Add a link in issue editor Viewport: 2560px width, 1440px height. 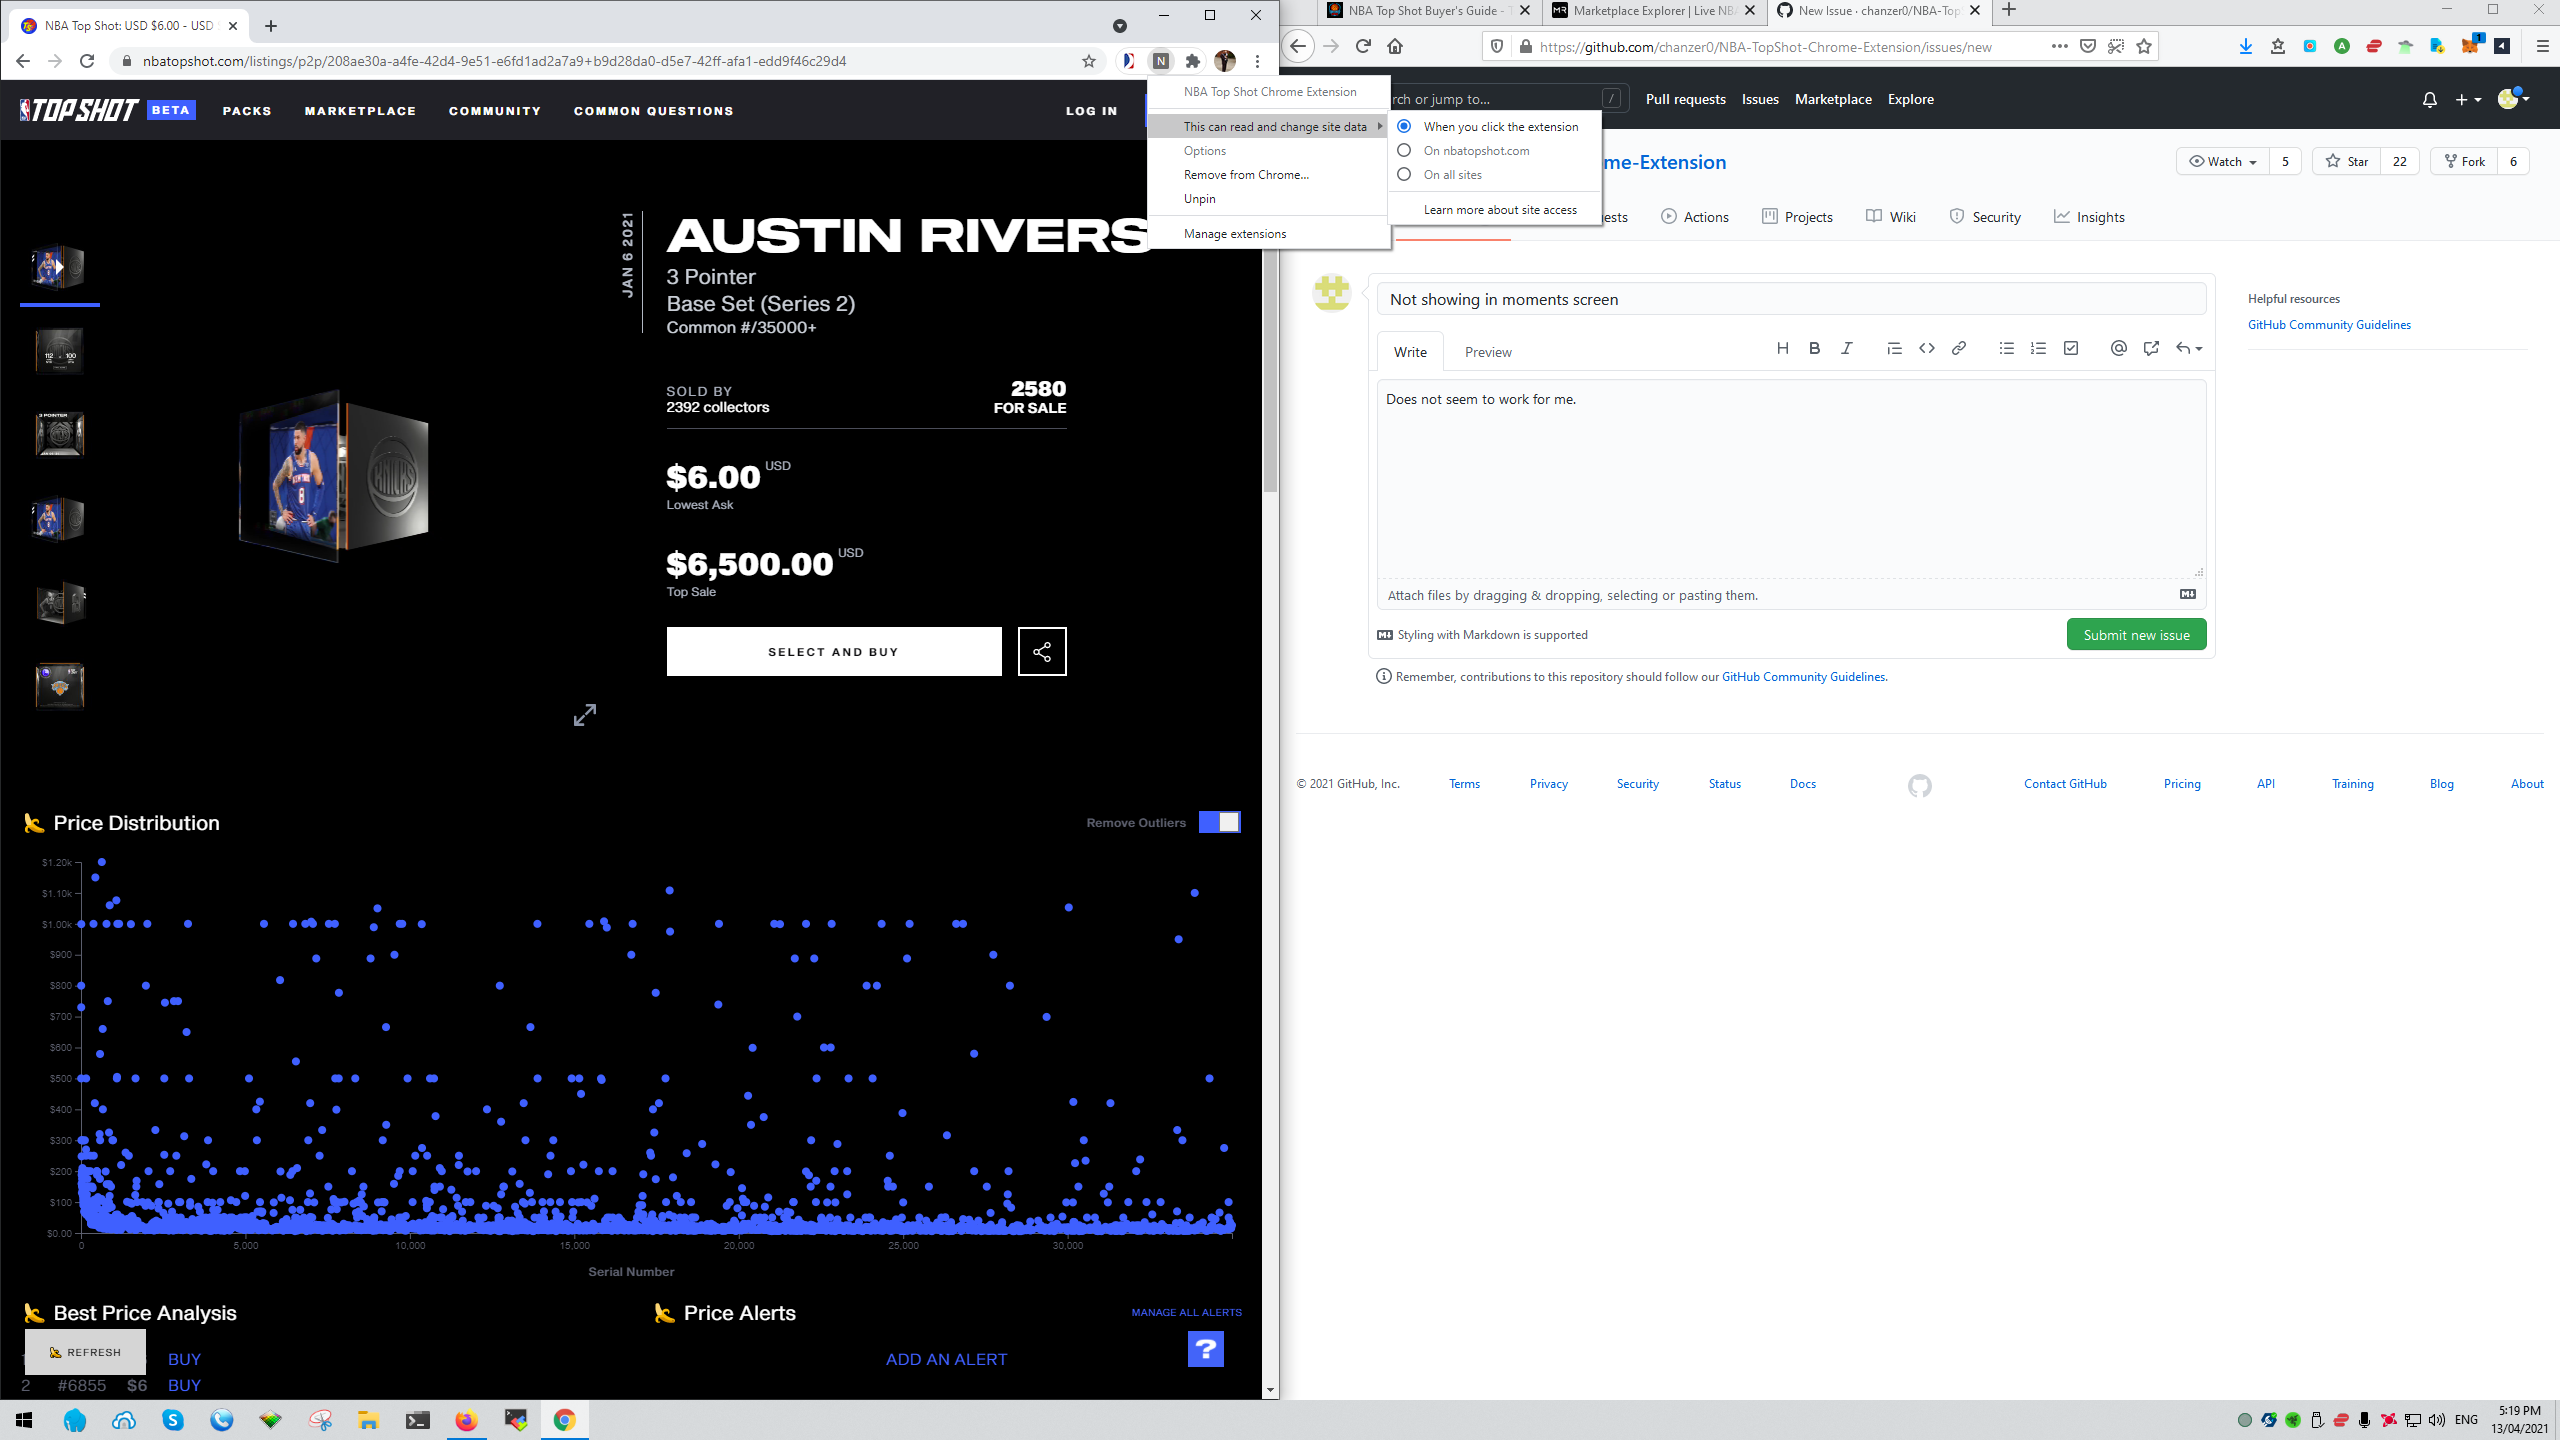point(1958,348)
